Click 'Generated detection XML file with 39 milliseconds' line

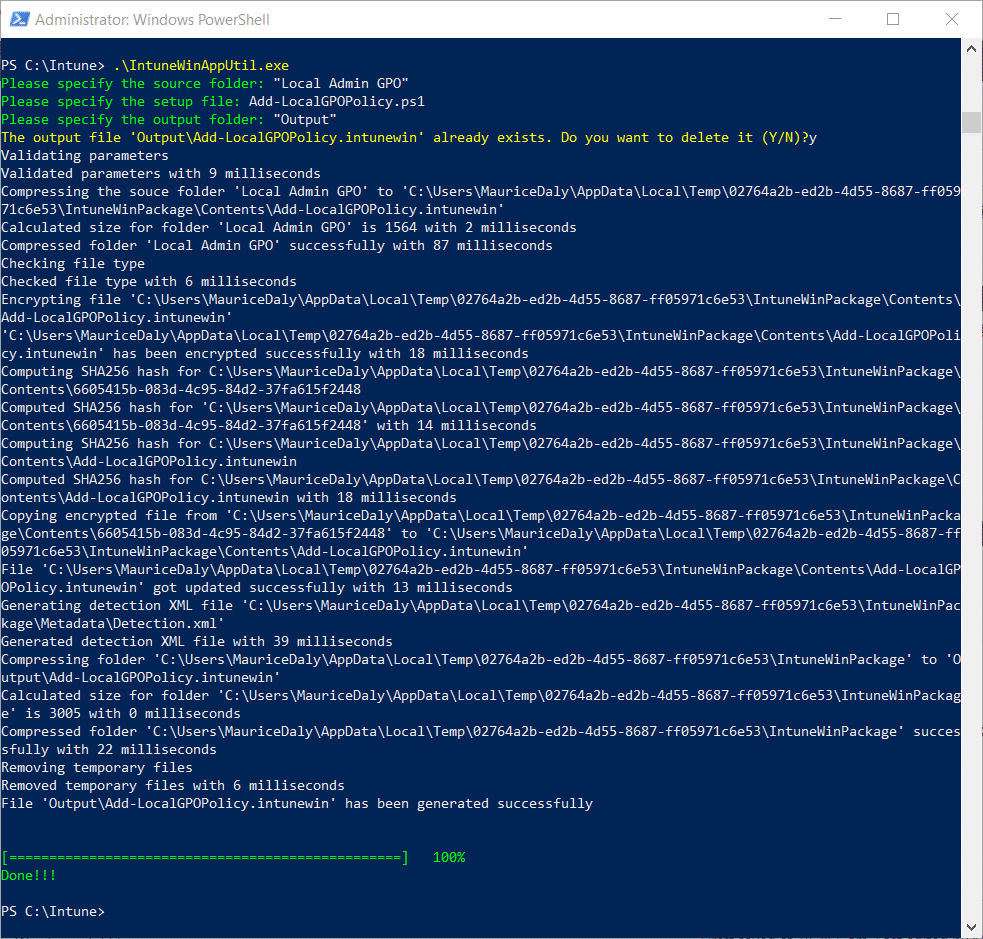coord(197,642)
